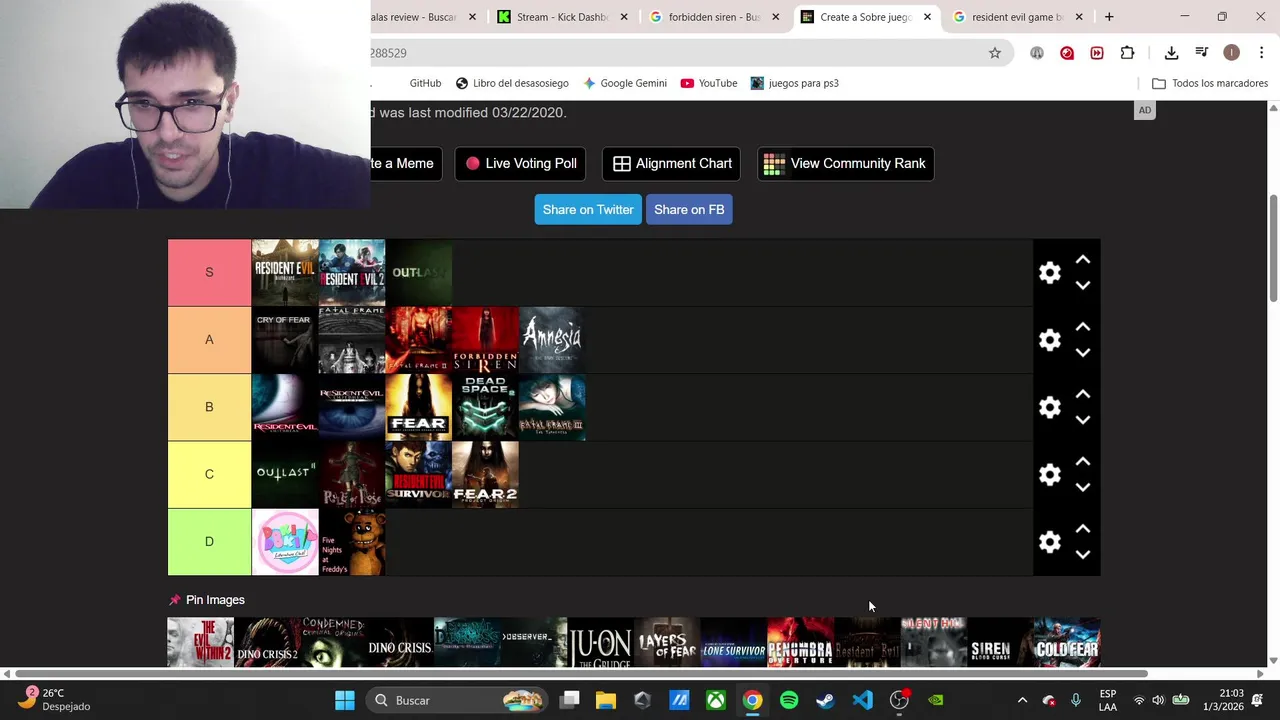Pick Ju-On The Grudge from image pool
1280x720 pixels.
click(x=601, y=642)
